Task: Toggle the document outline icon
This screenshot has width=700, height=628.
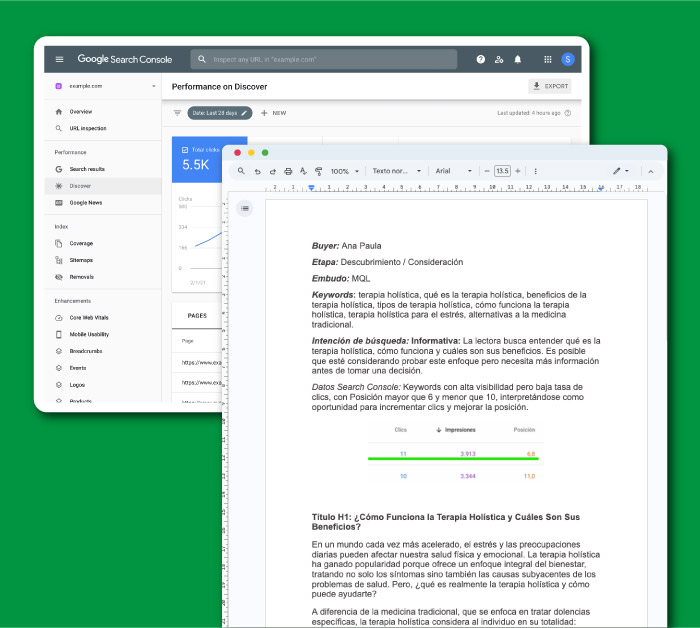Action: (x=245, y=208)
